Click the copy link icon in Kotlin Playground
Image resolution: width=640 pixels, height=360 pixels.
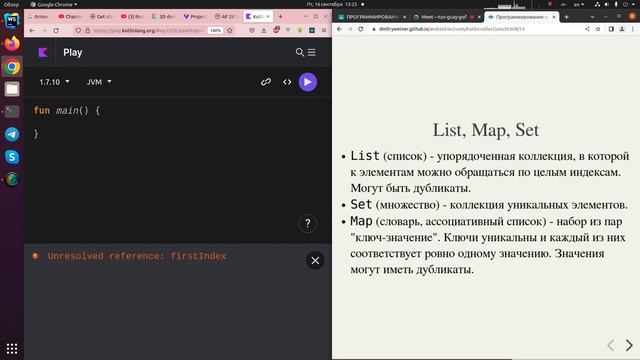tap(266, 82)
